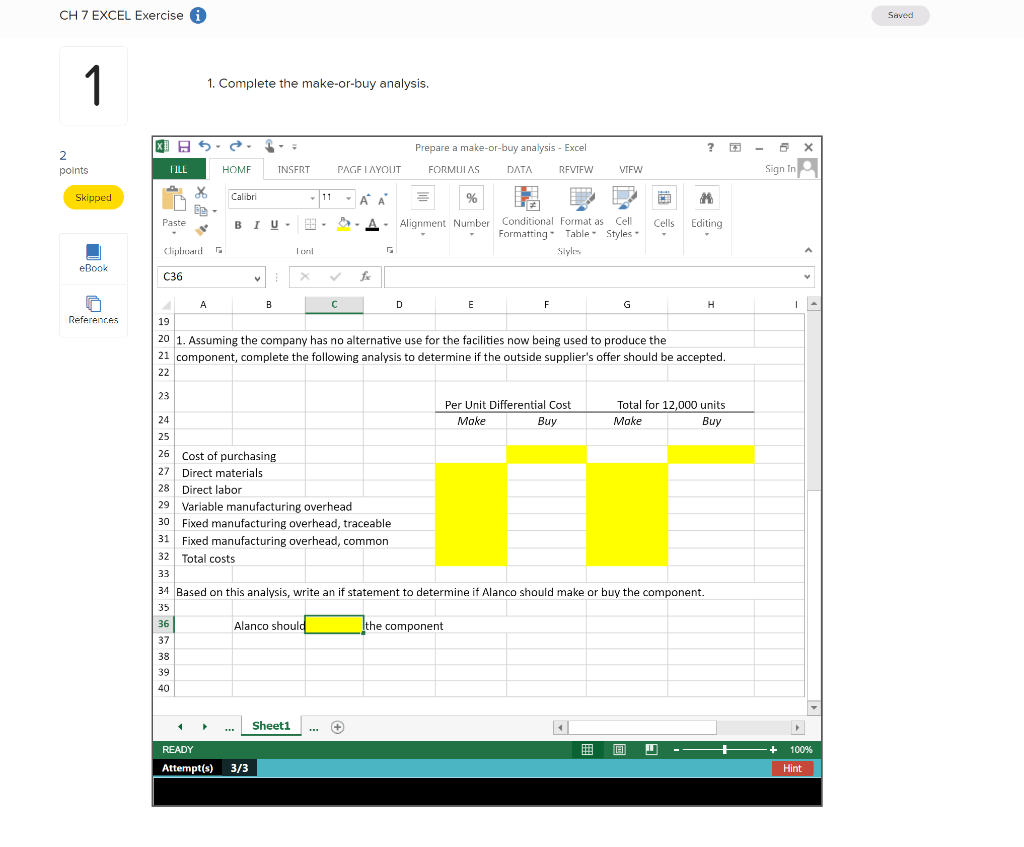Toggle Underline formatting
Image resolution: width=1024 pixels, height=847 pixels.
[274, 225]
